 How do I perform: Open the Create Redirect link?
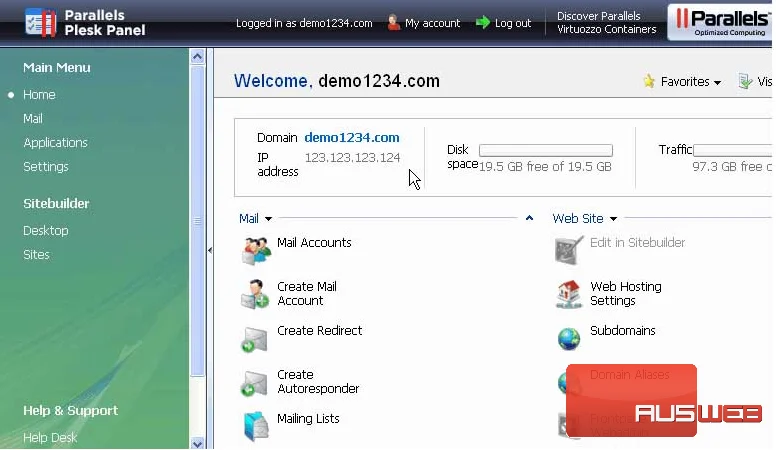click(x=319, y=331)
